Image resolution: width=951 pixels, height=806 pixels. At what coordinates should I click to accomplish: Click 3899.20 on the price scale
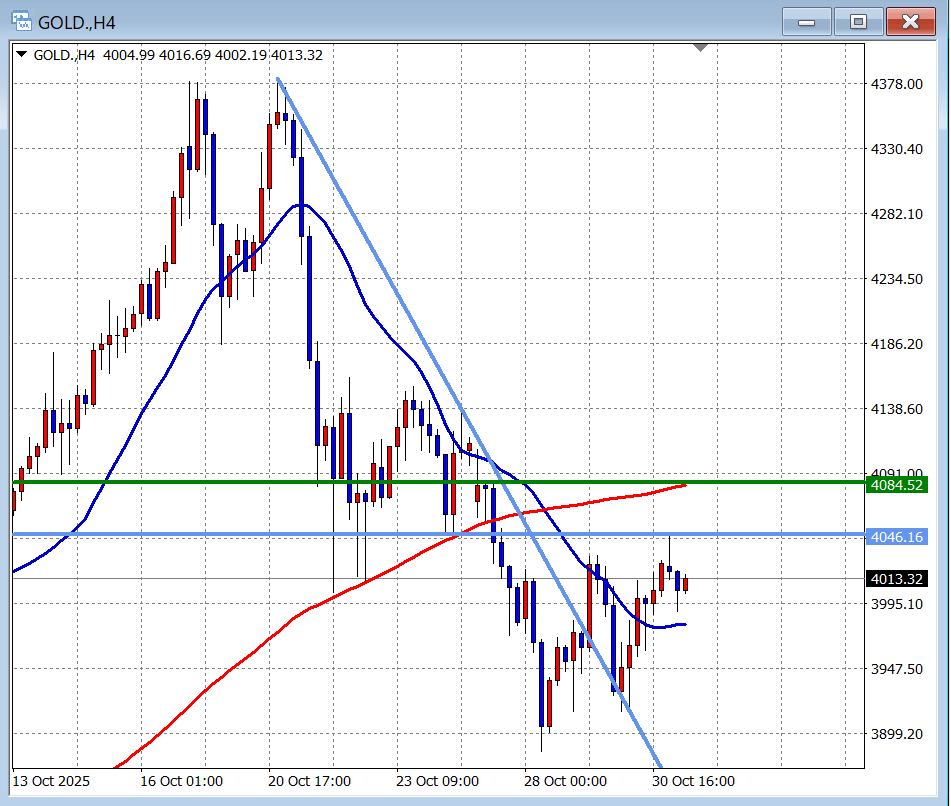pyautogui.click(x=896, y=734)
